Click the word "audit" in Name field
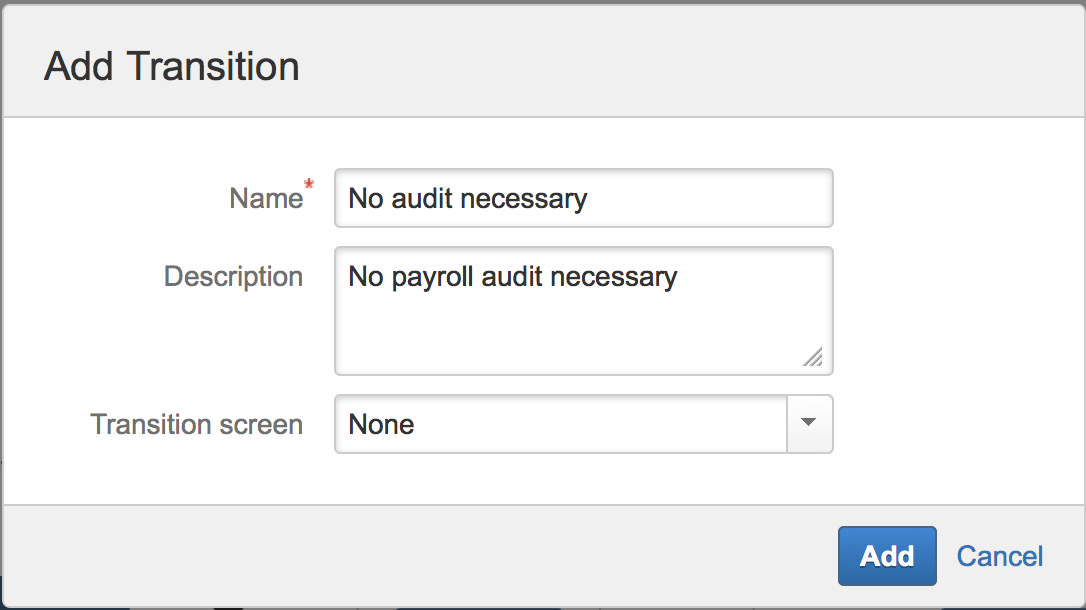Viewport: 1086px width, 610px height. pyautogui.click(x=420, y=198)
